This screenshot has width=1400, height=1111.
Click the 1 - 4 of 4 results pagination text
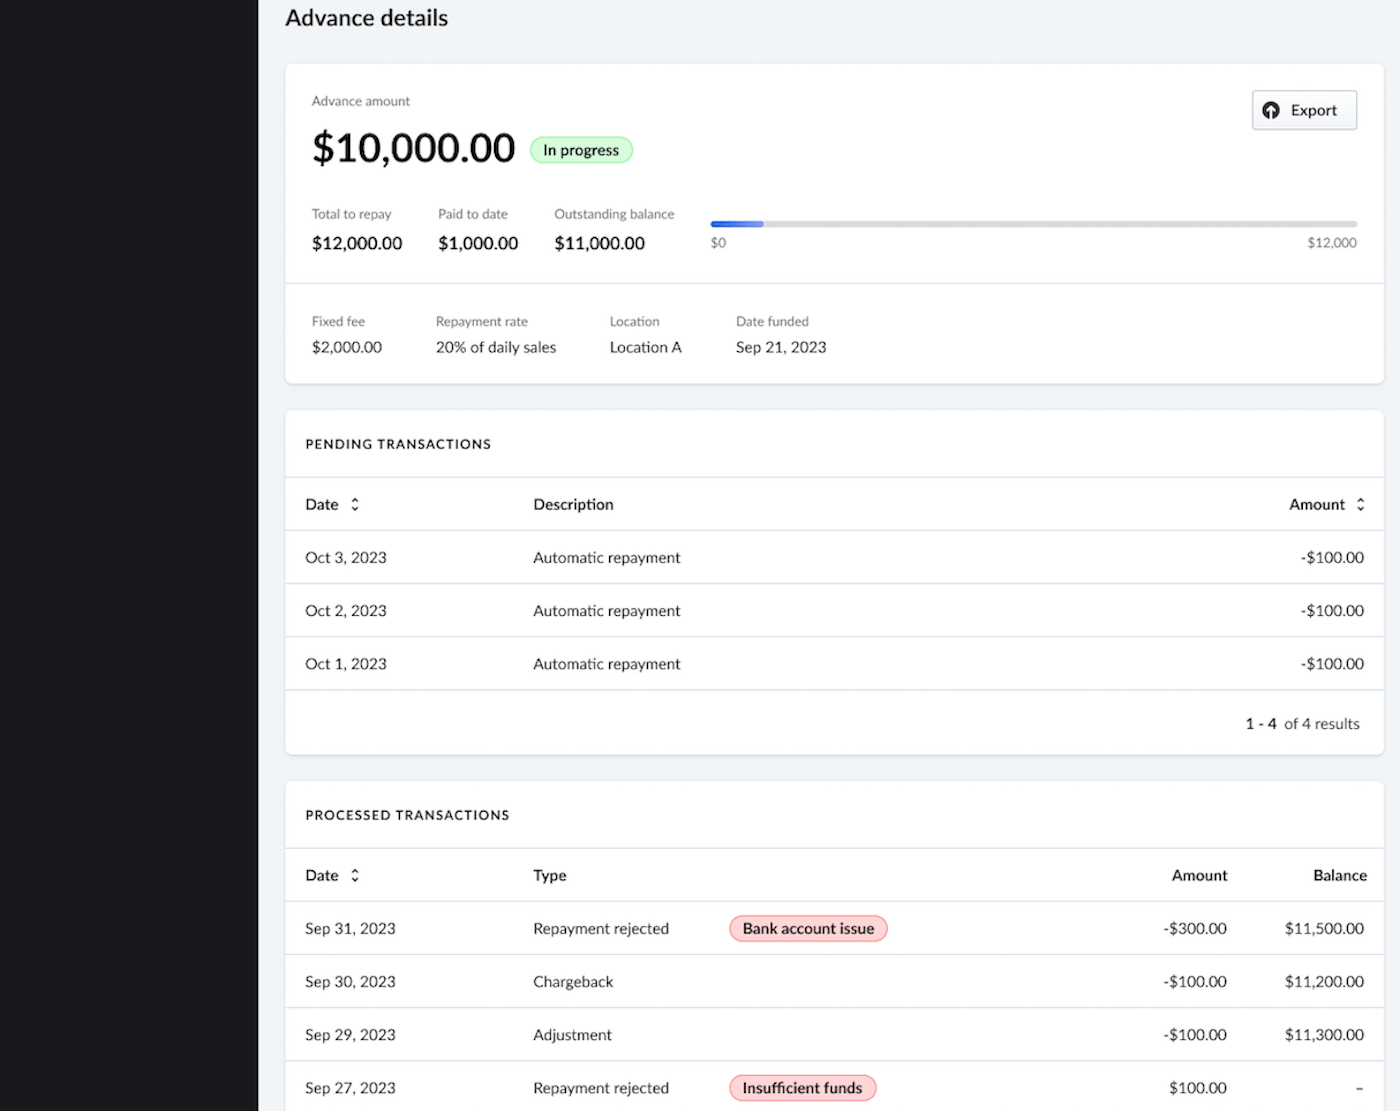[x=1302, y=724]
